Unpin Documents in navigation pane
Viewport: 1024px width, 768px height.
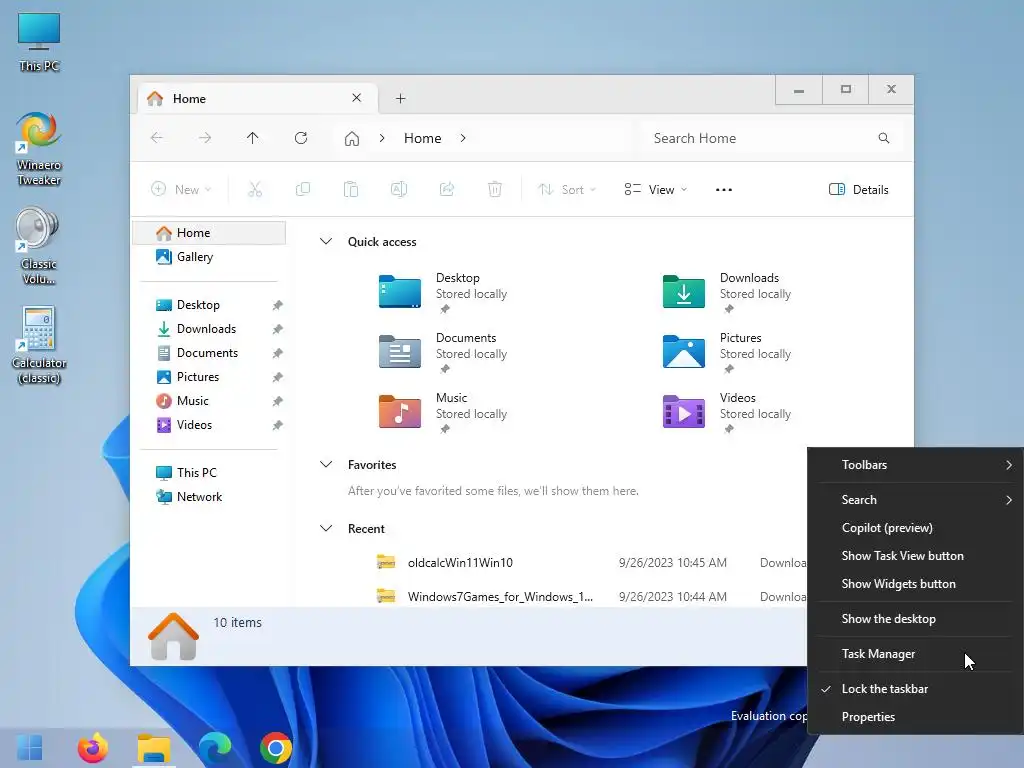click(278, 353)
